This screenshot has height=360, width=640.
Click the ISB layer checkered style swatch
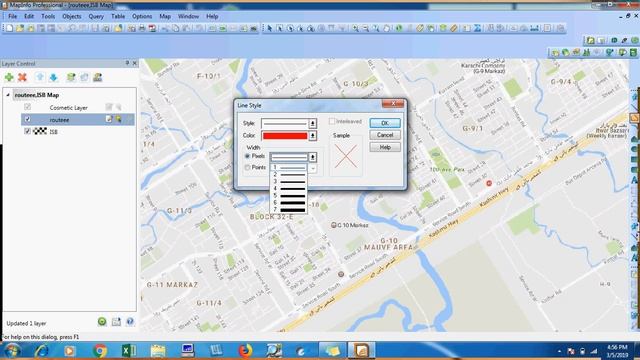(40, 131)
